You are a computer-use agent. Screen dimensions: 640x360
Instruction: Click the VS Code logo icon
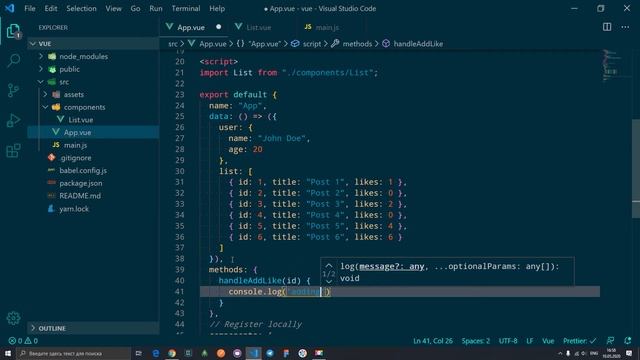[9, 8]
